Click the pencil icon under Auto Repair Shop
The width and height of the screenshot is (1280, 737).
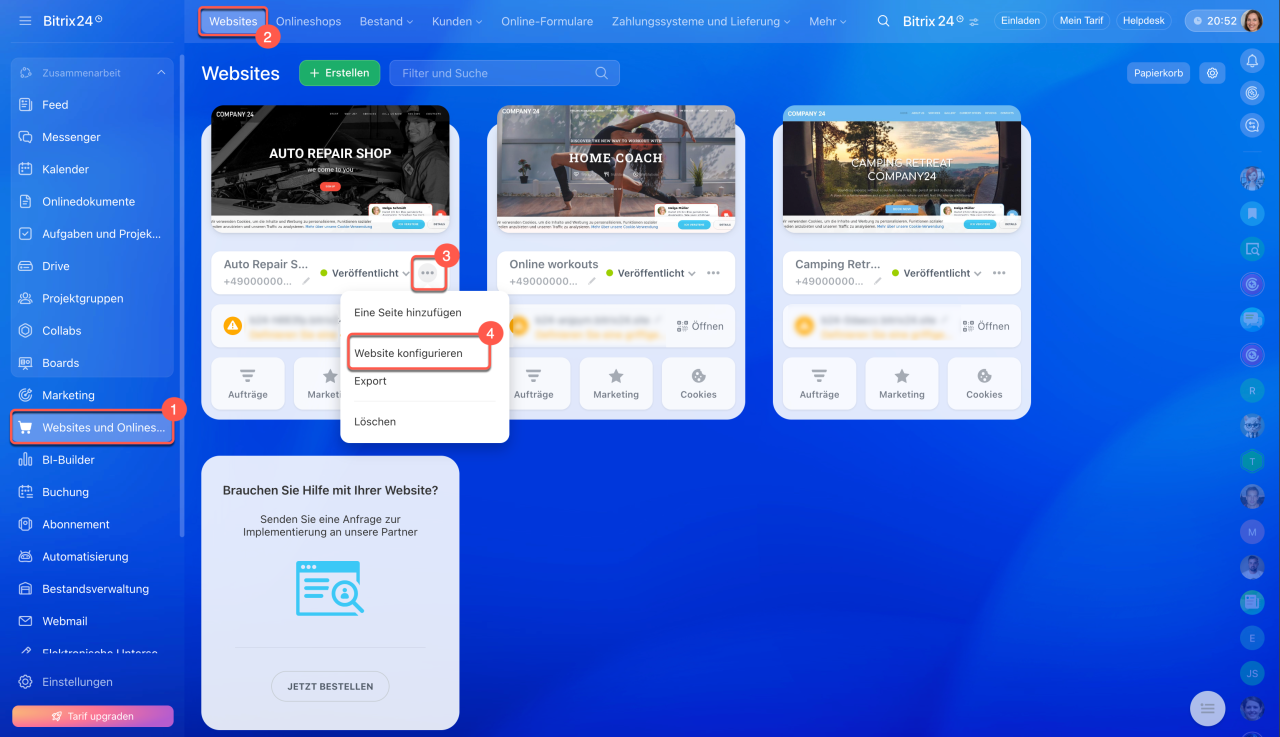(307, 282)
